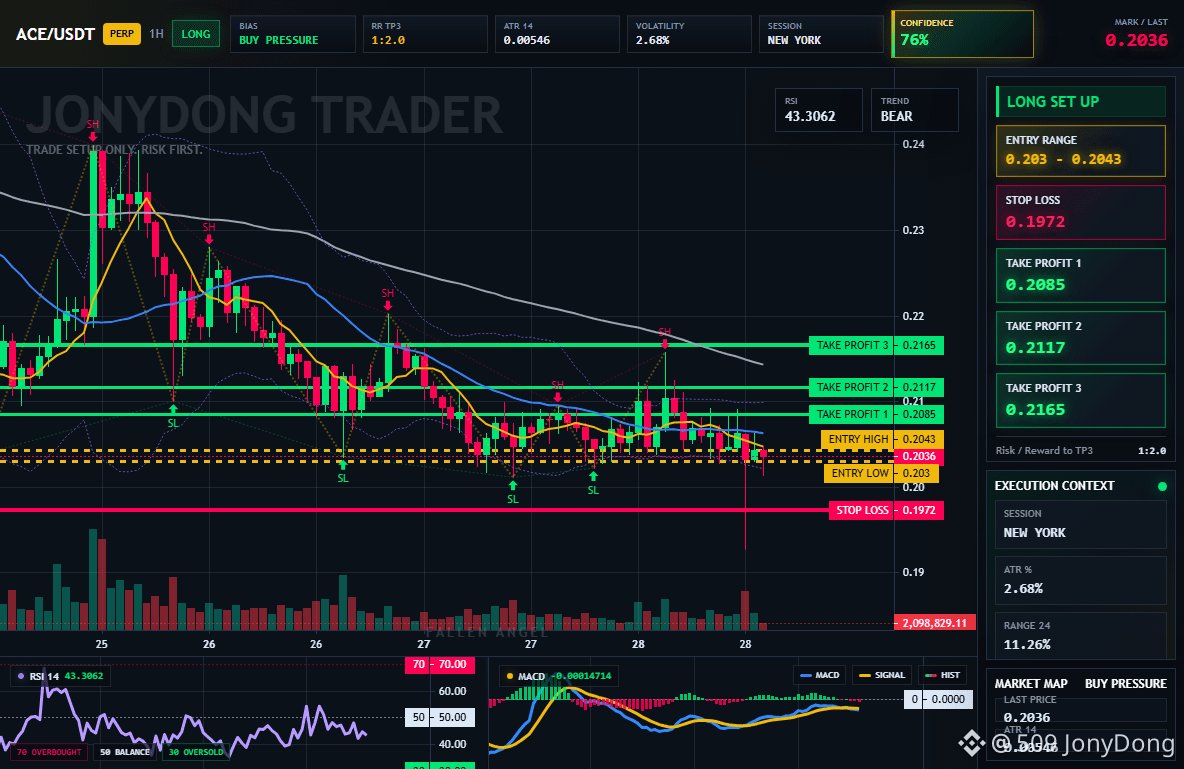Click the 50 BALANCE tag

(125, 752)
